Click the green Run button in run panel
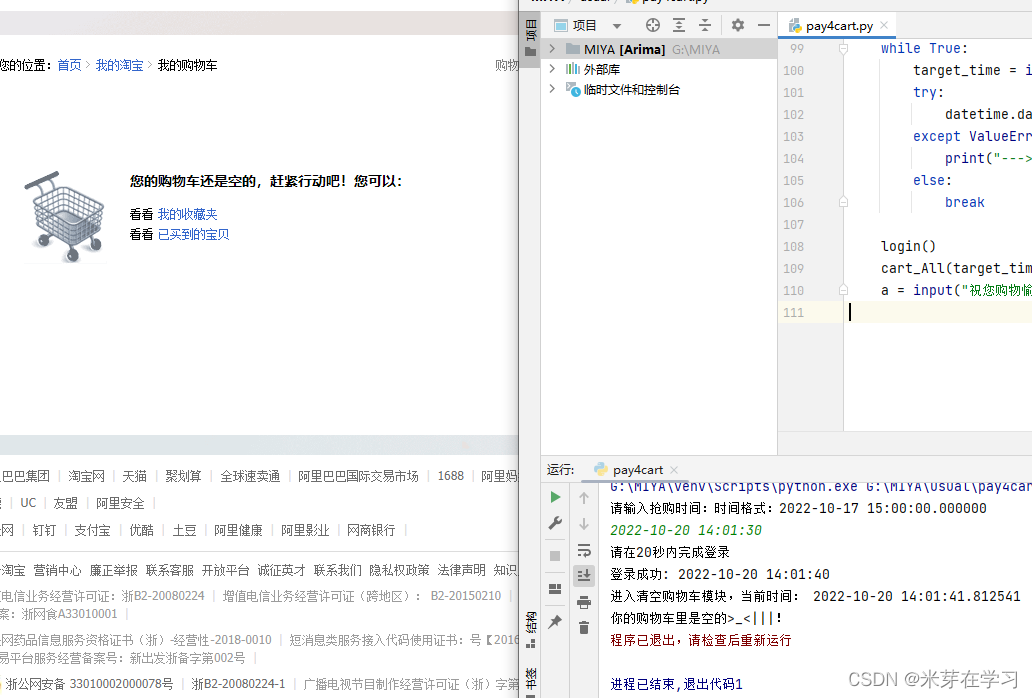Viewport: 1032px width, 698px height. [x=555, y=497]
